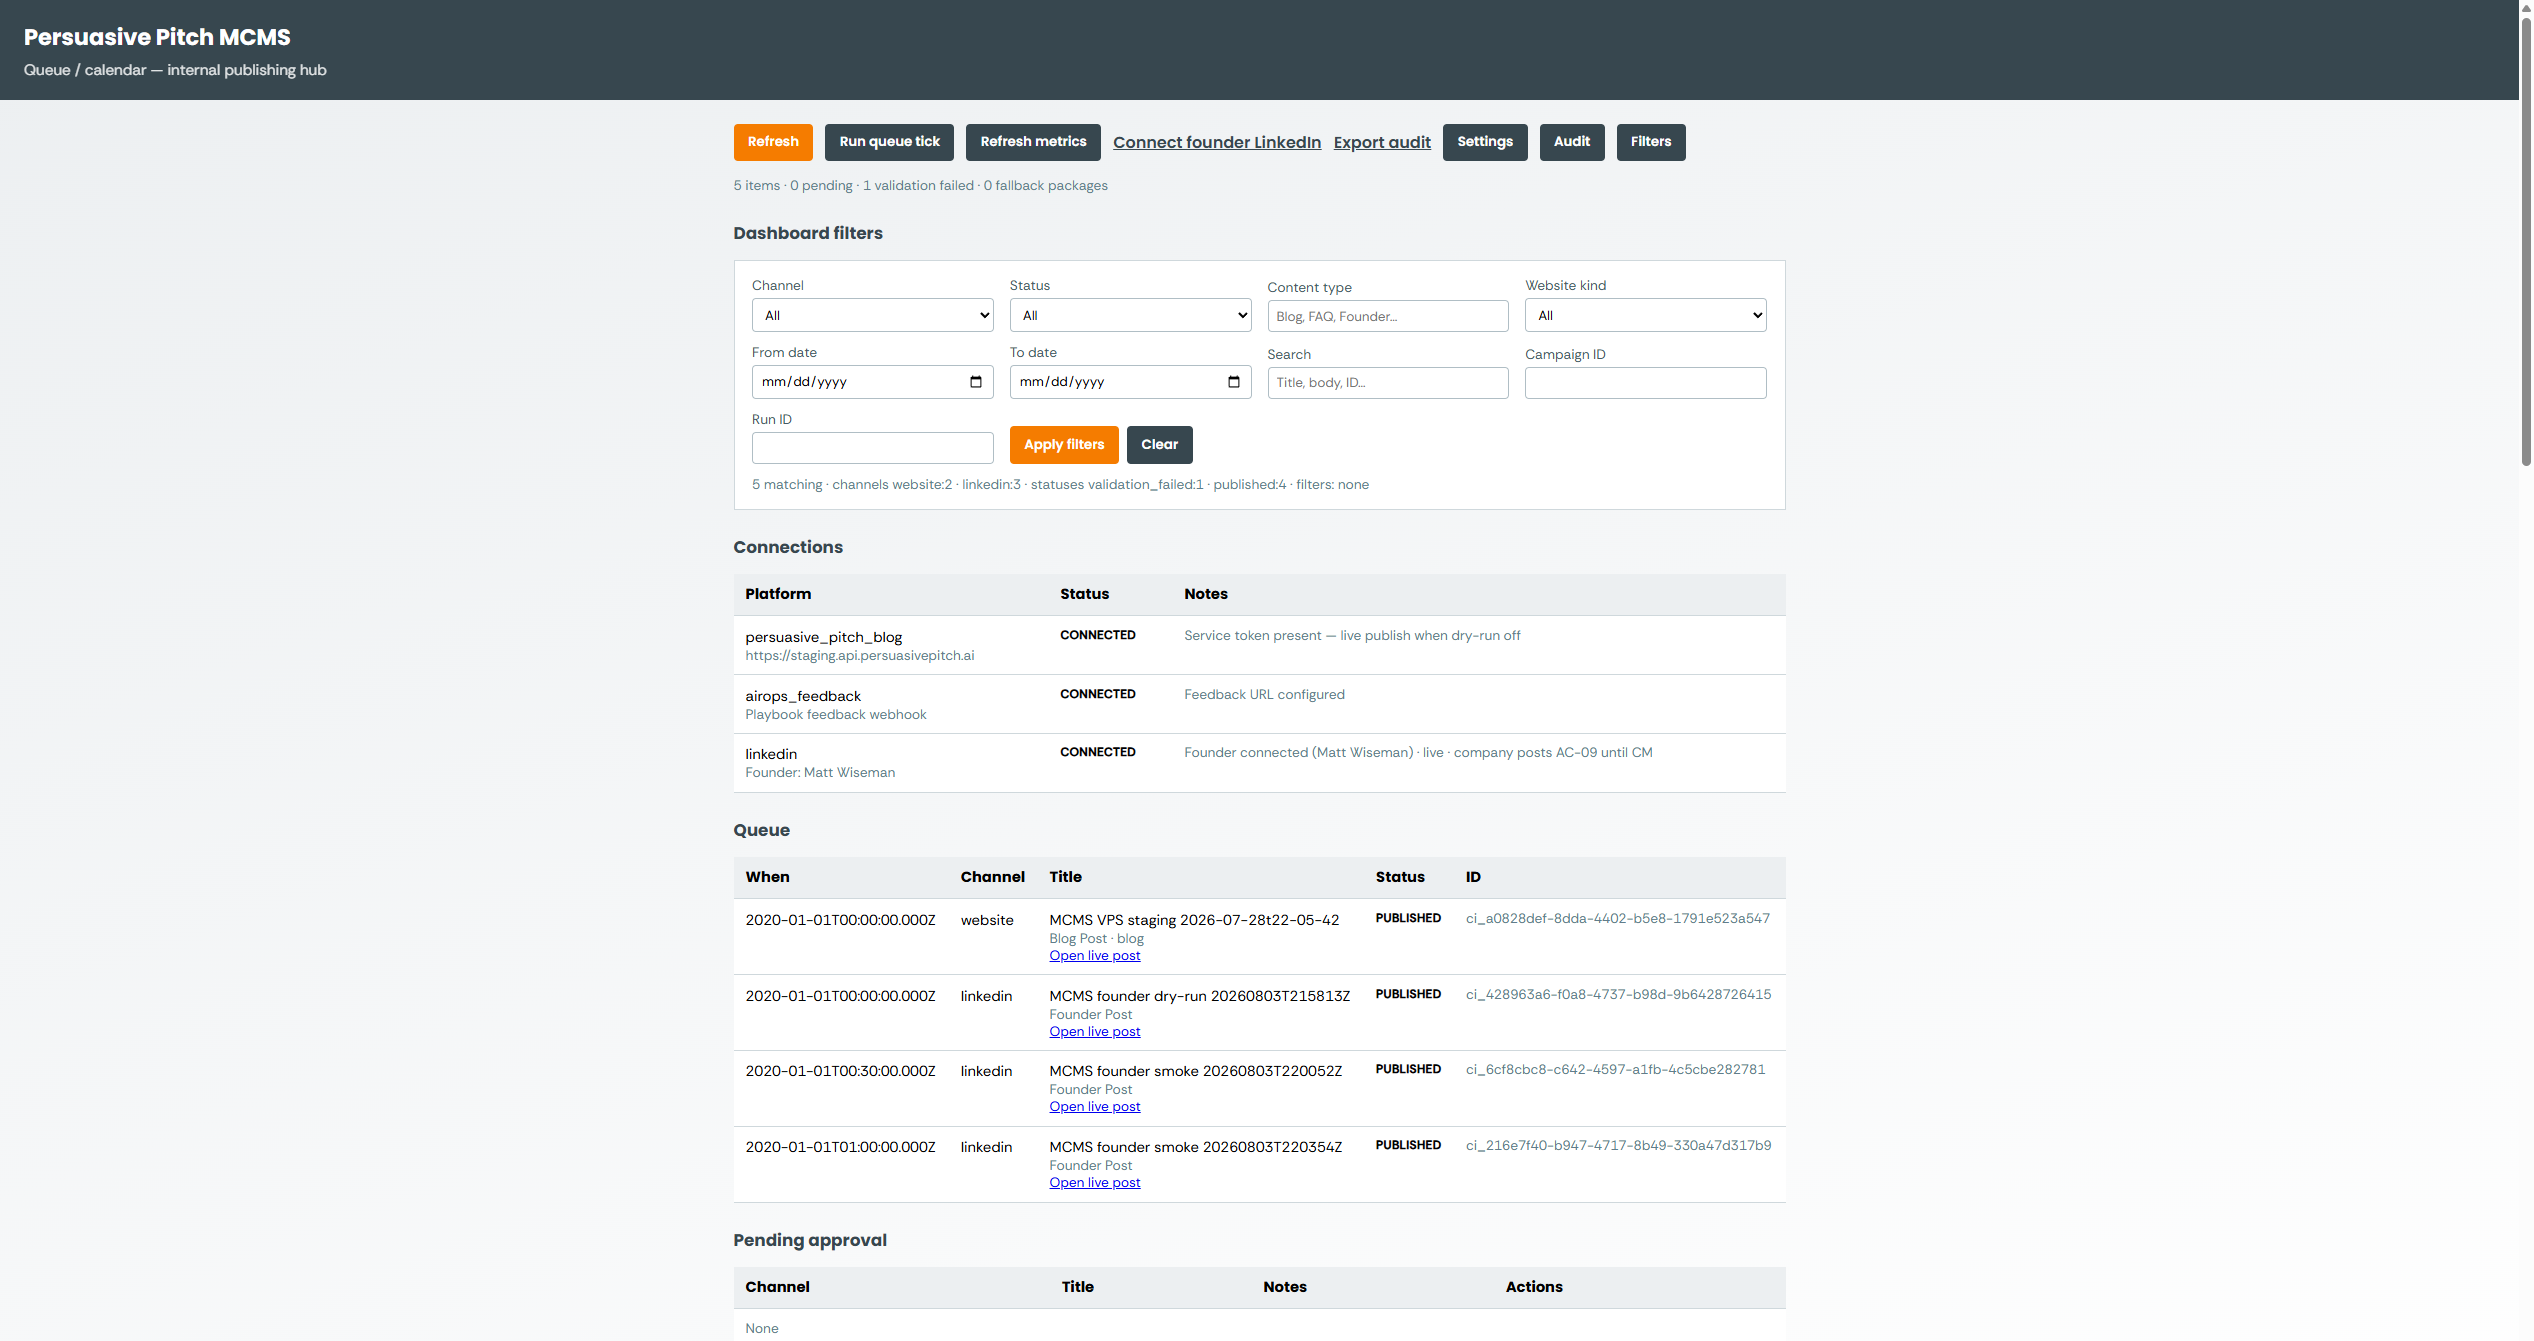Open the To date calendar picker icon
Viewport: 2534px width, 1341px height.
pos(1233,382)
